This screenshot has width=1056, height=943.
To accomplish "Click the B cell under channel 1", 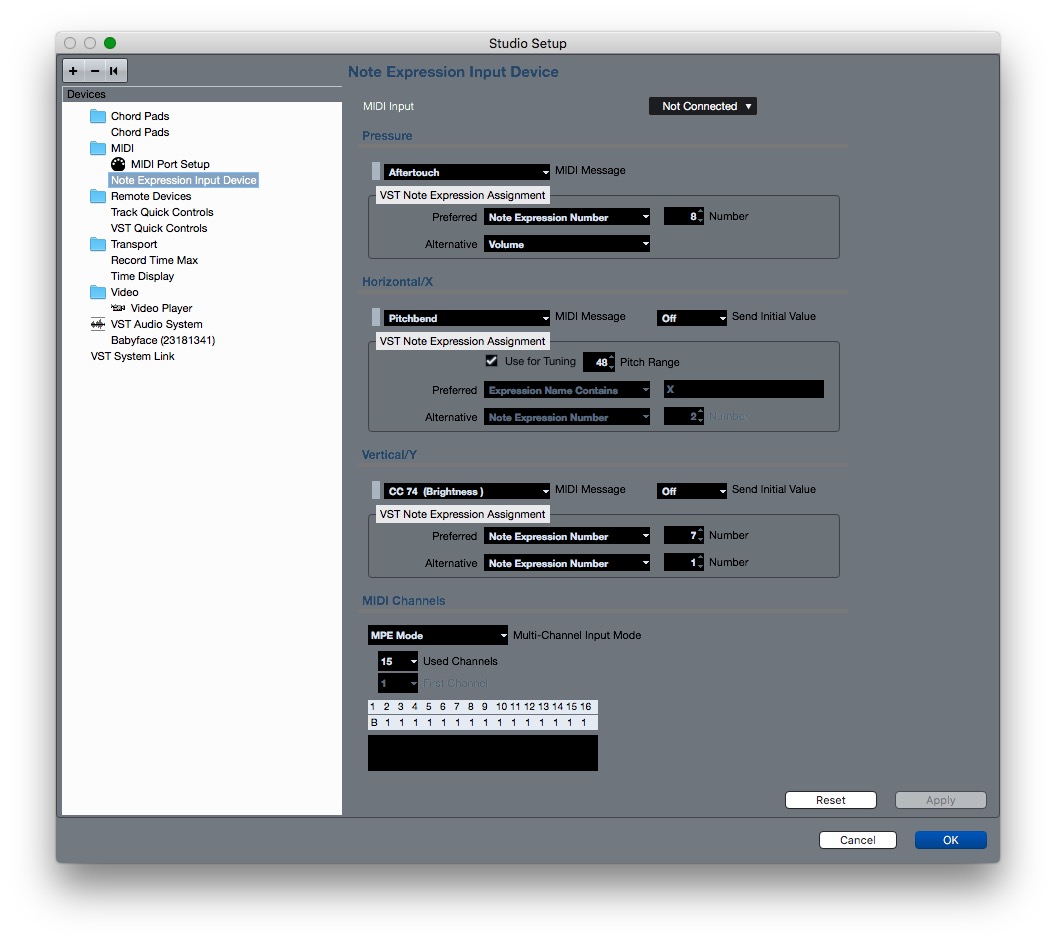I will point(374,722).
